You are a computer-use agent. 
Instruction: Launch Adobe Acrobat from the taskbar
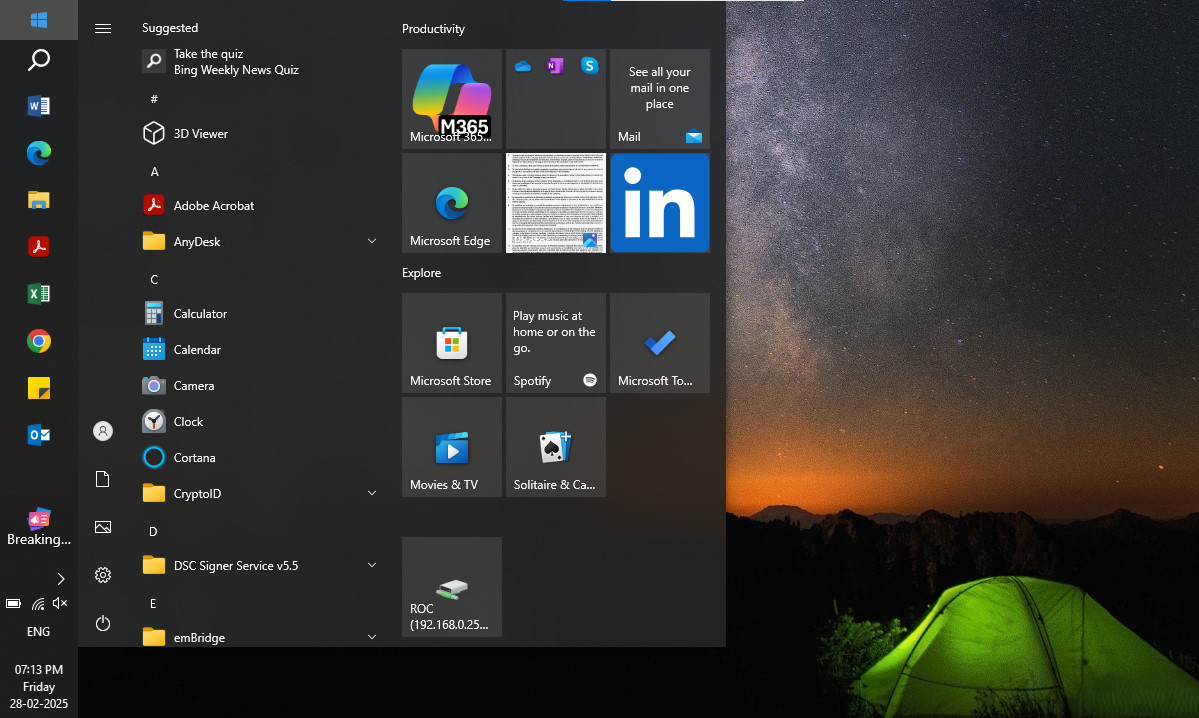click(x=38, y=247)
